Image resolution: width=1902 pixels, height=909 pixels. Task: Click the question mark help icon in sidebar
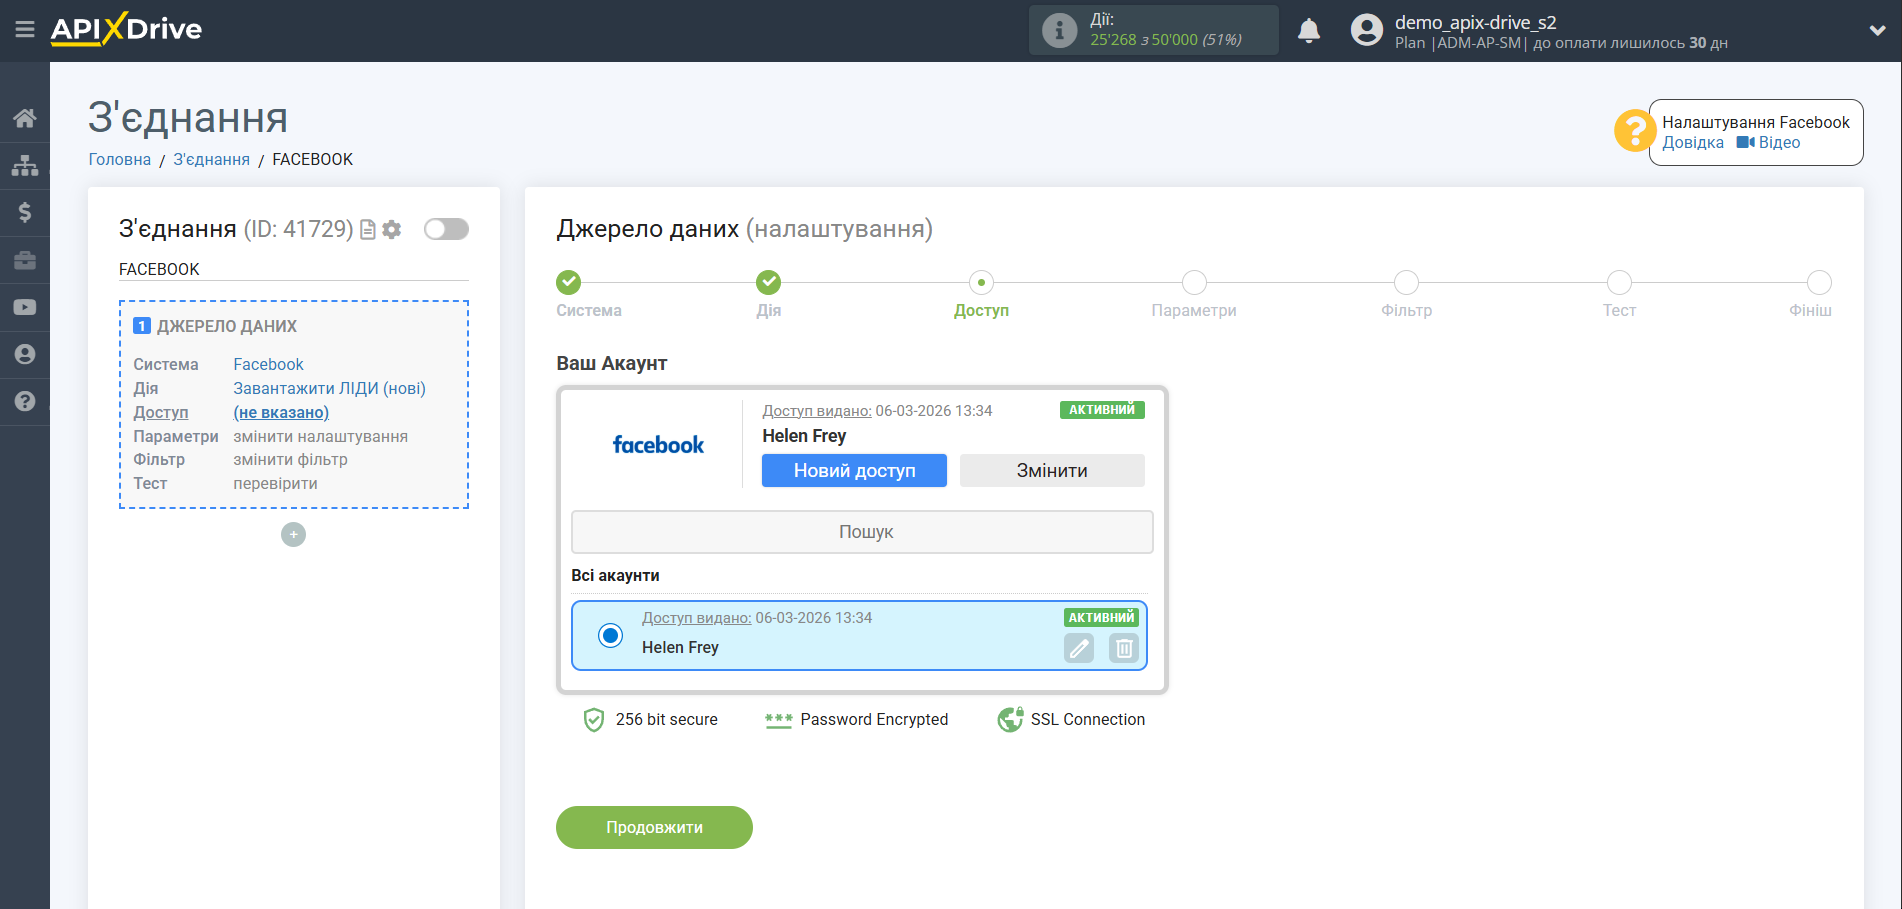[24, 401]
